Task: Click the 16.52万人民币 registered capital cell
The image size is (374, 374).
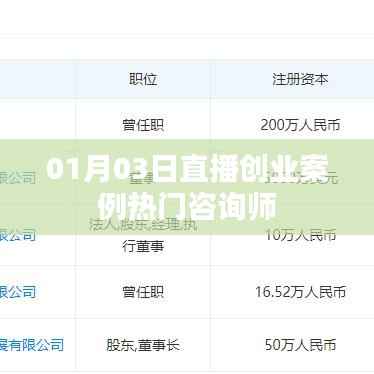Action: tap(300, 292)
